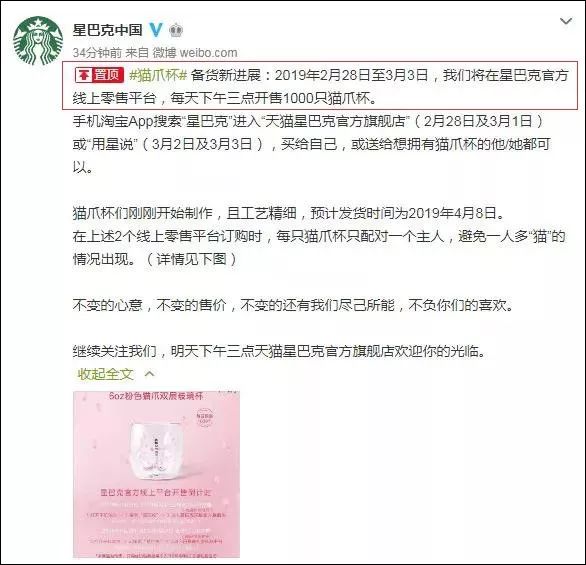Click the red 置顶 pinned badge
586x565 pixels.
[99, 75]
